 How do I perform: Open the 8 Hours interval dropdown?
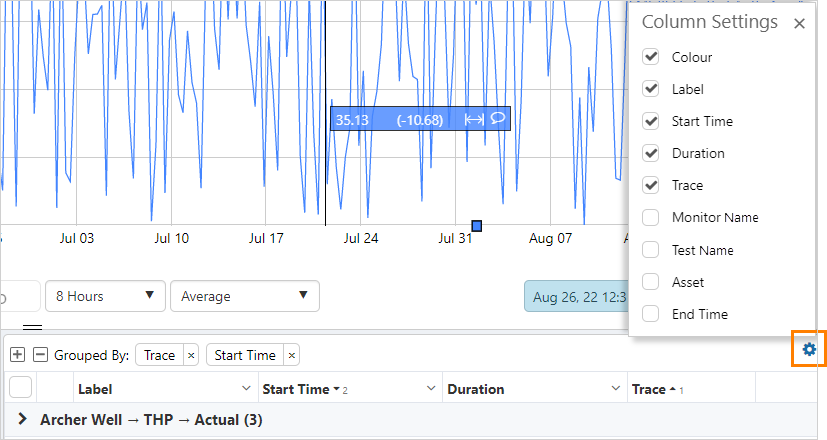tap(105, 296)
